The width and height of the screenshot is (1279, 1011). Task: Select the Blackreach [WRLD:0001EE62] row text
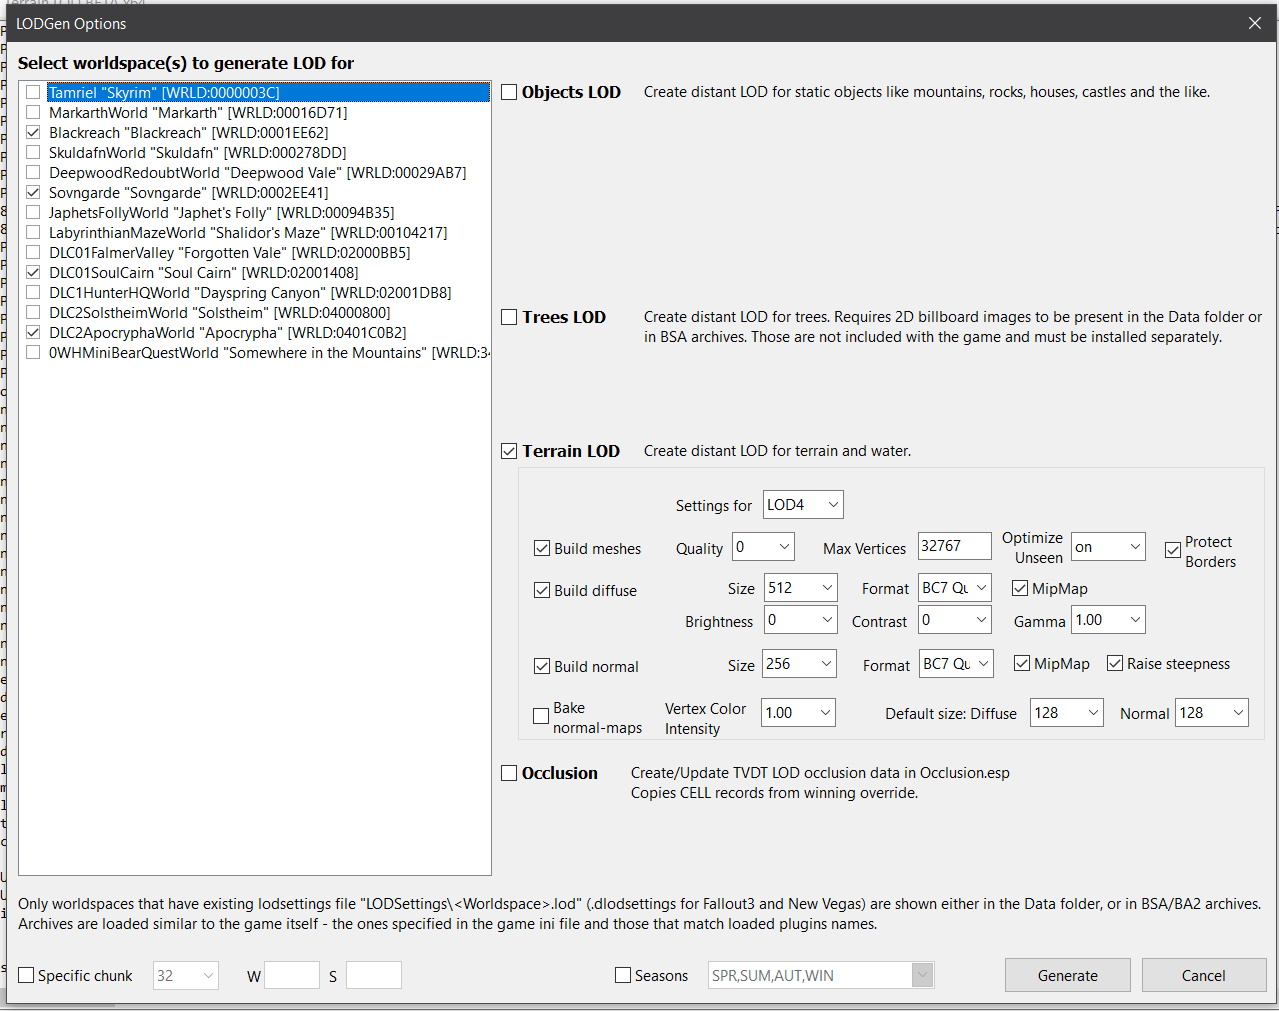coord(188,132)
